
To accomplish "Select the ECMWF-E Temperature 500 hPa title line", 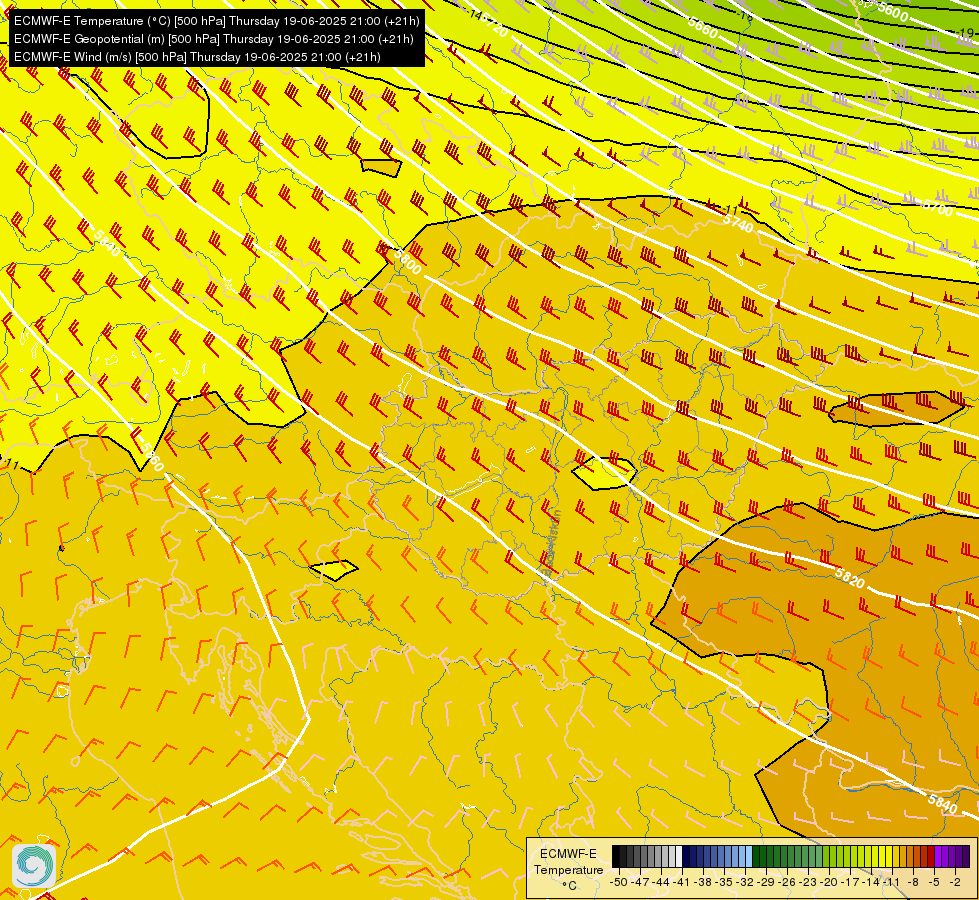I will (216, 21).
